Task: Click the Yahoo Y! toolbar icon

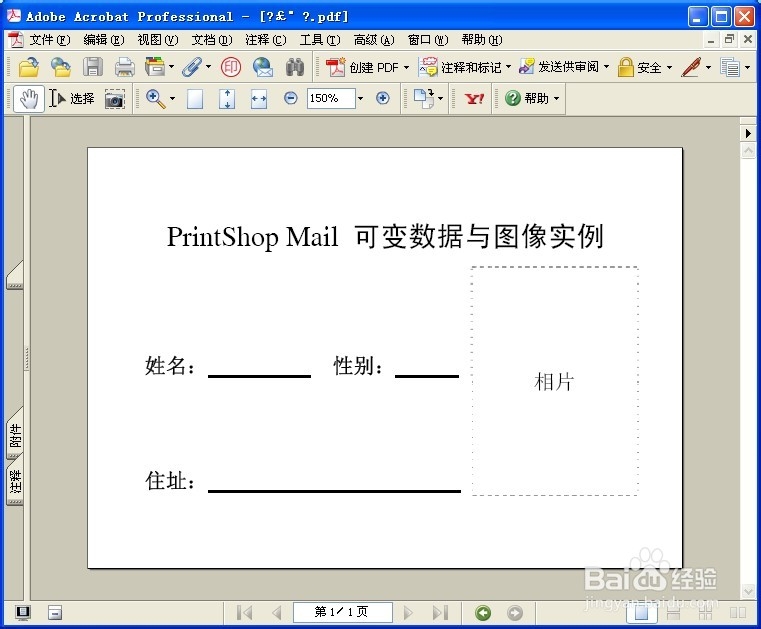Action: click(x=474, y=99)
